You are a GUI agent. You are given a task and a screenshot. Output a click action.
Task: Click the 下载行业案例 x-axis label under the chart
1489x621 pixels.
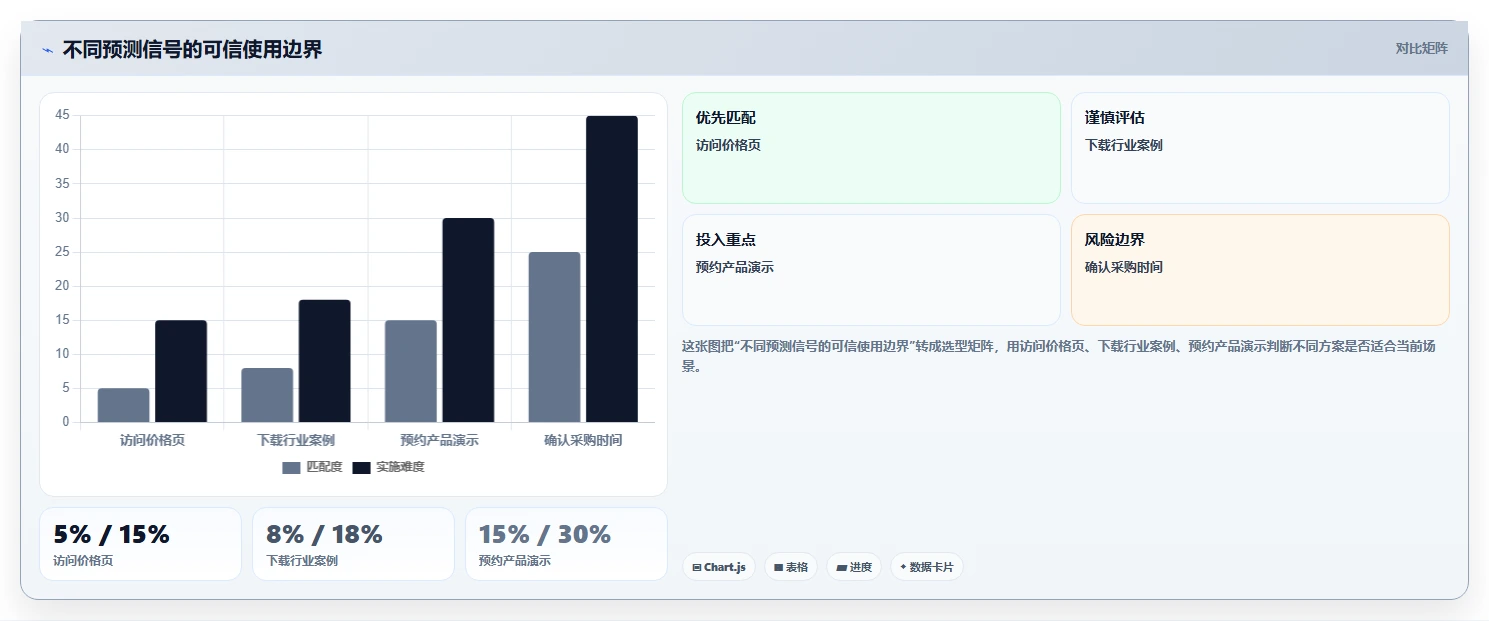(x=296, y=440)
